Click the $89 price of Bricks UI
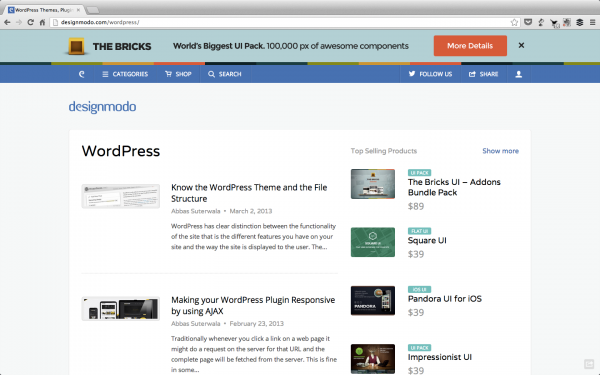600x375 pixels. point(416,207)
